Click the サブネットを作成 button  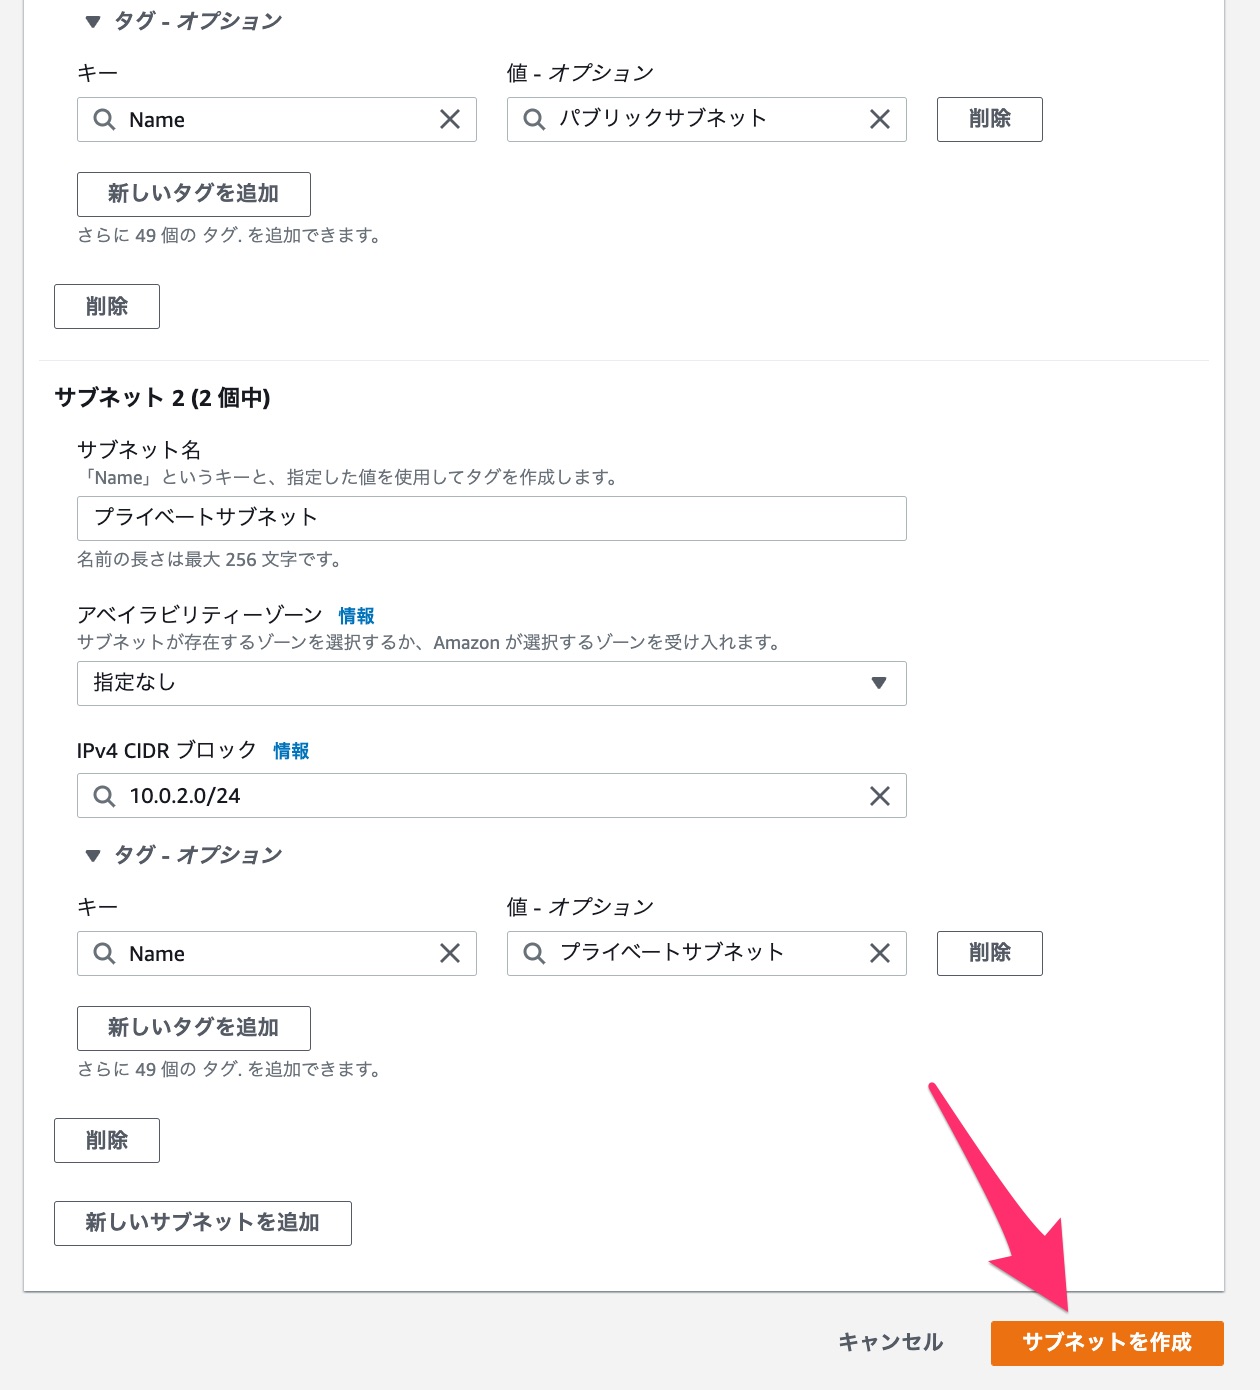(1108, 1343)
